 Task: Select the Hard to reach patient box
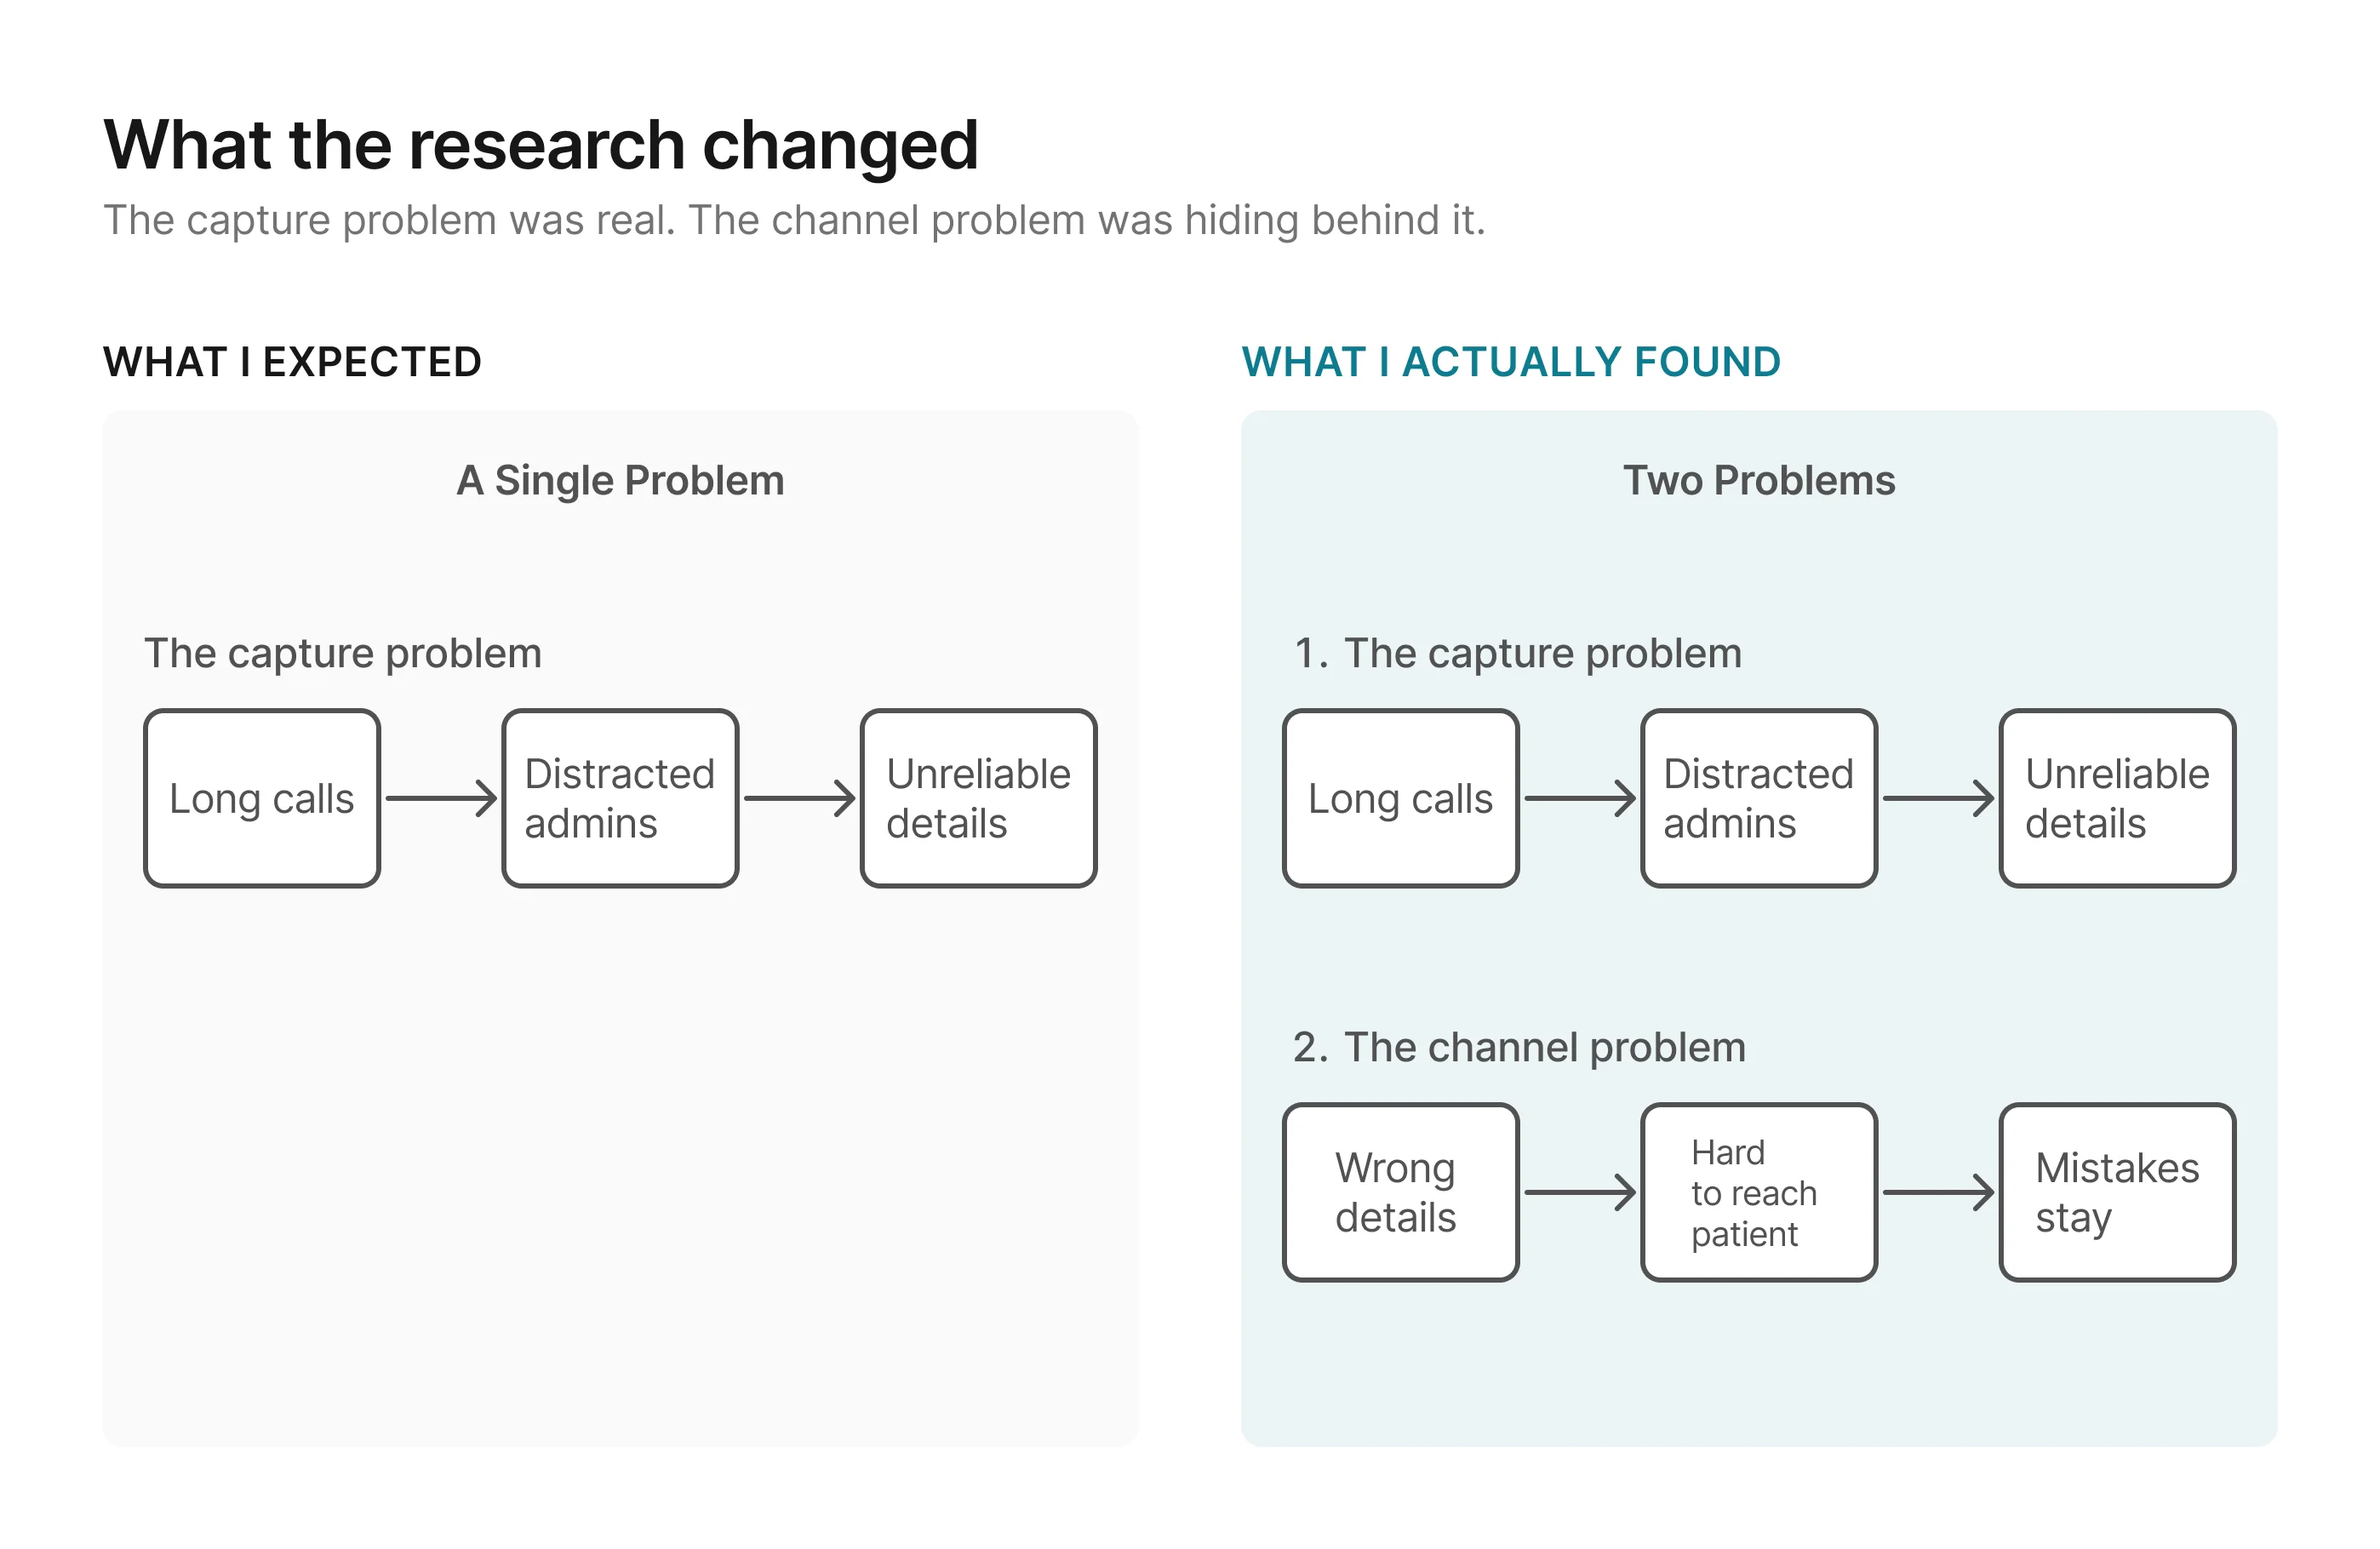[1758, 1192]
